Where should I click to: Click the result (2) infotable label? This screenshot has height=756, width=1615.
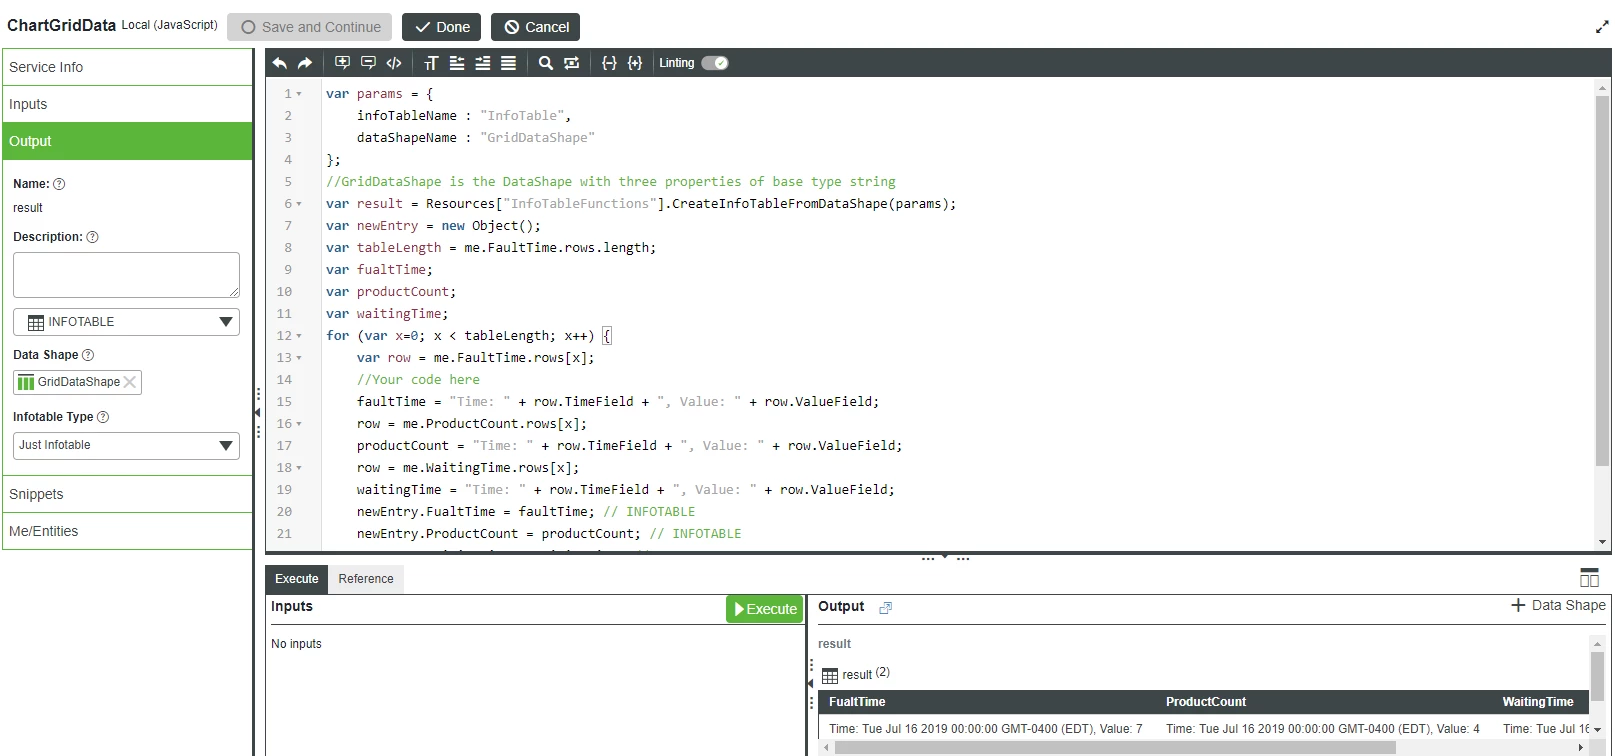pos(866,674)
